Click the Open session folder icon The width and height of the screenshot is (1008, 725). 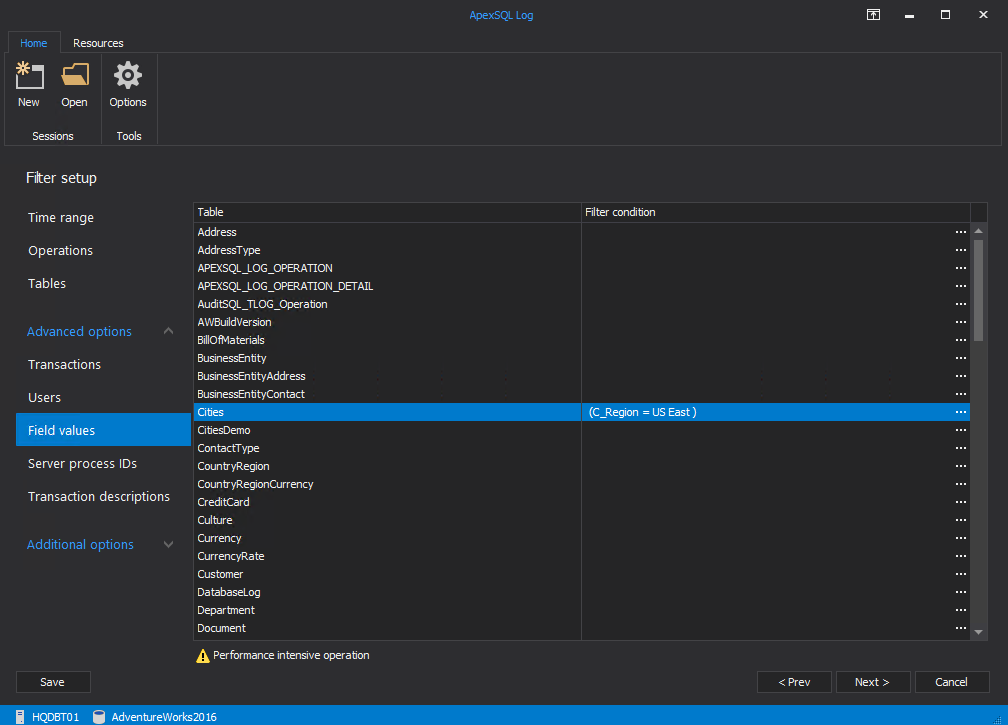coord(74,77)
